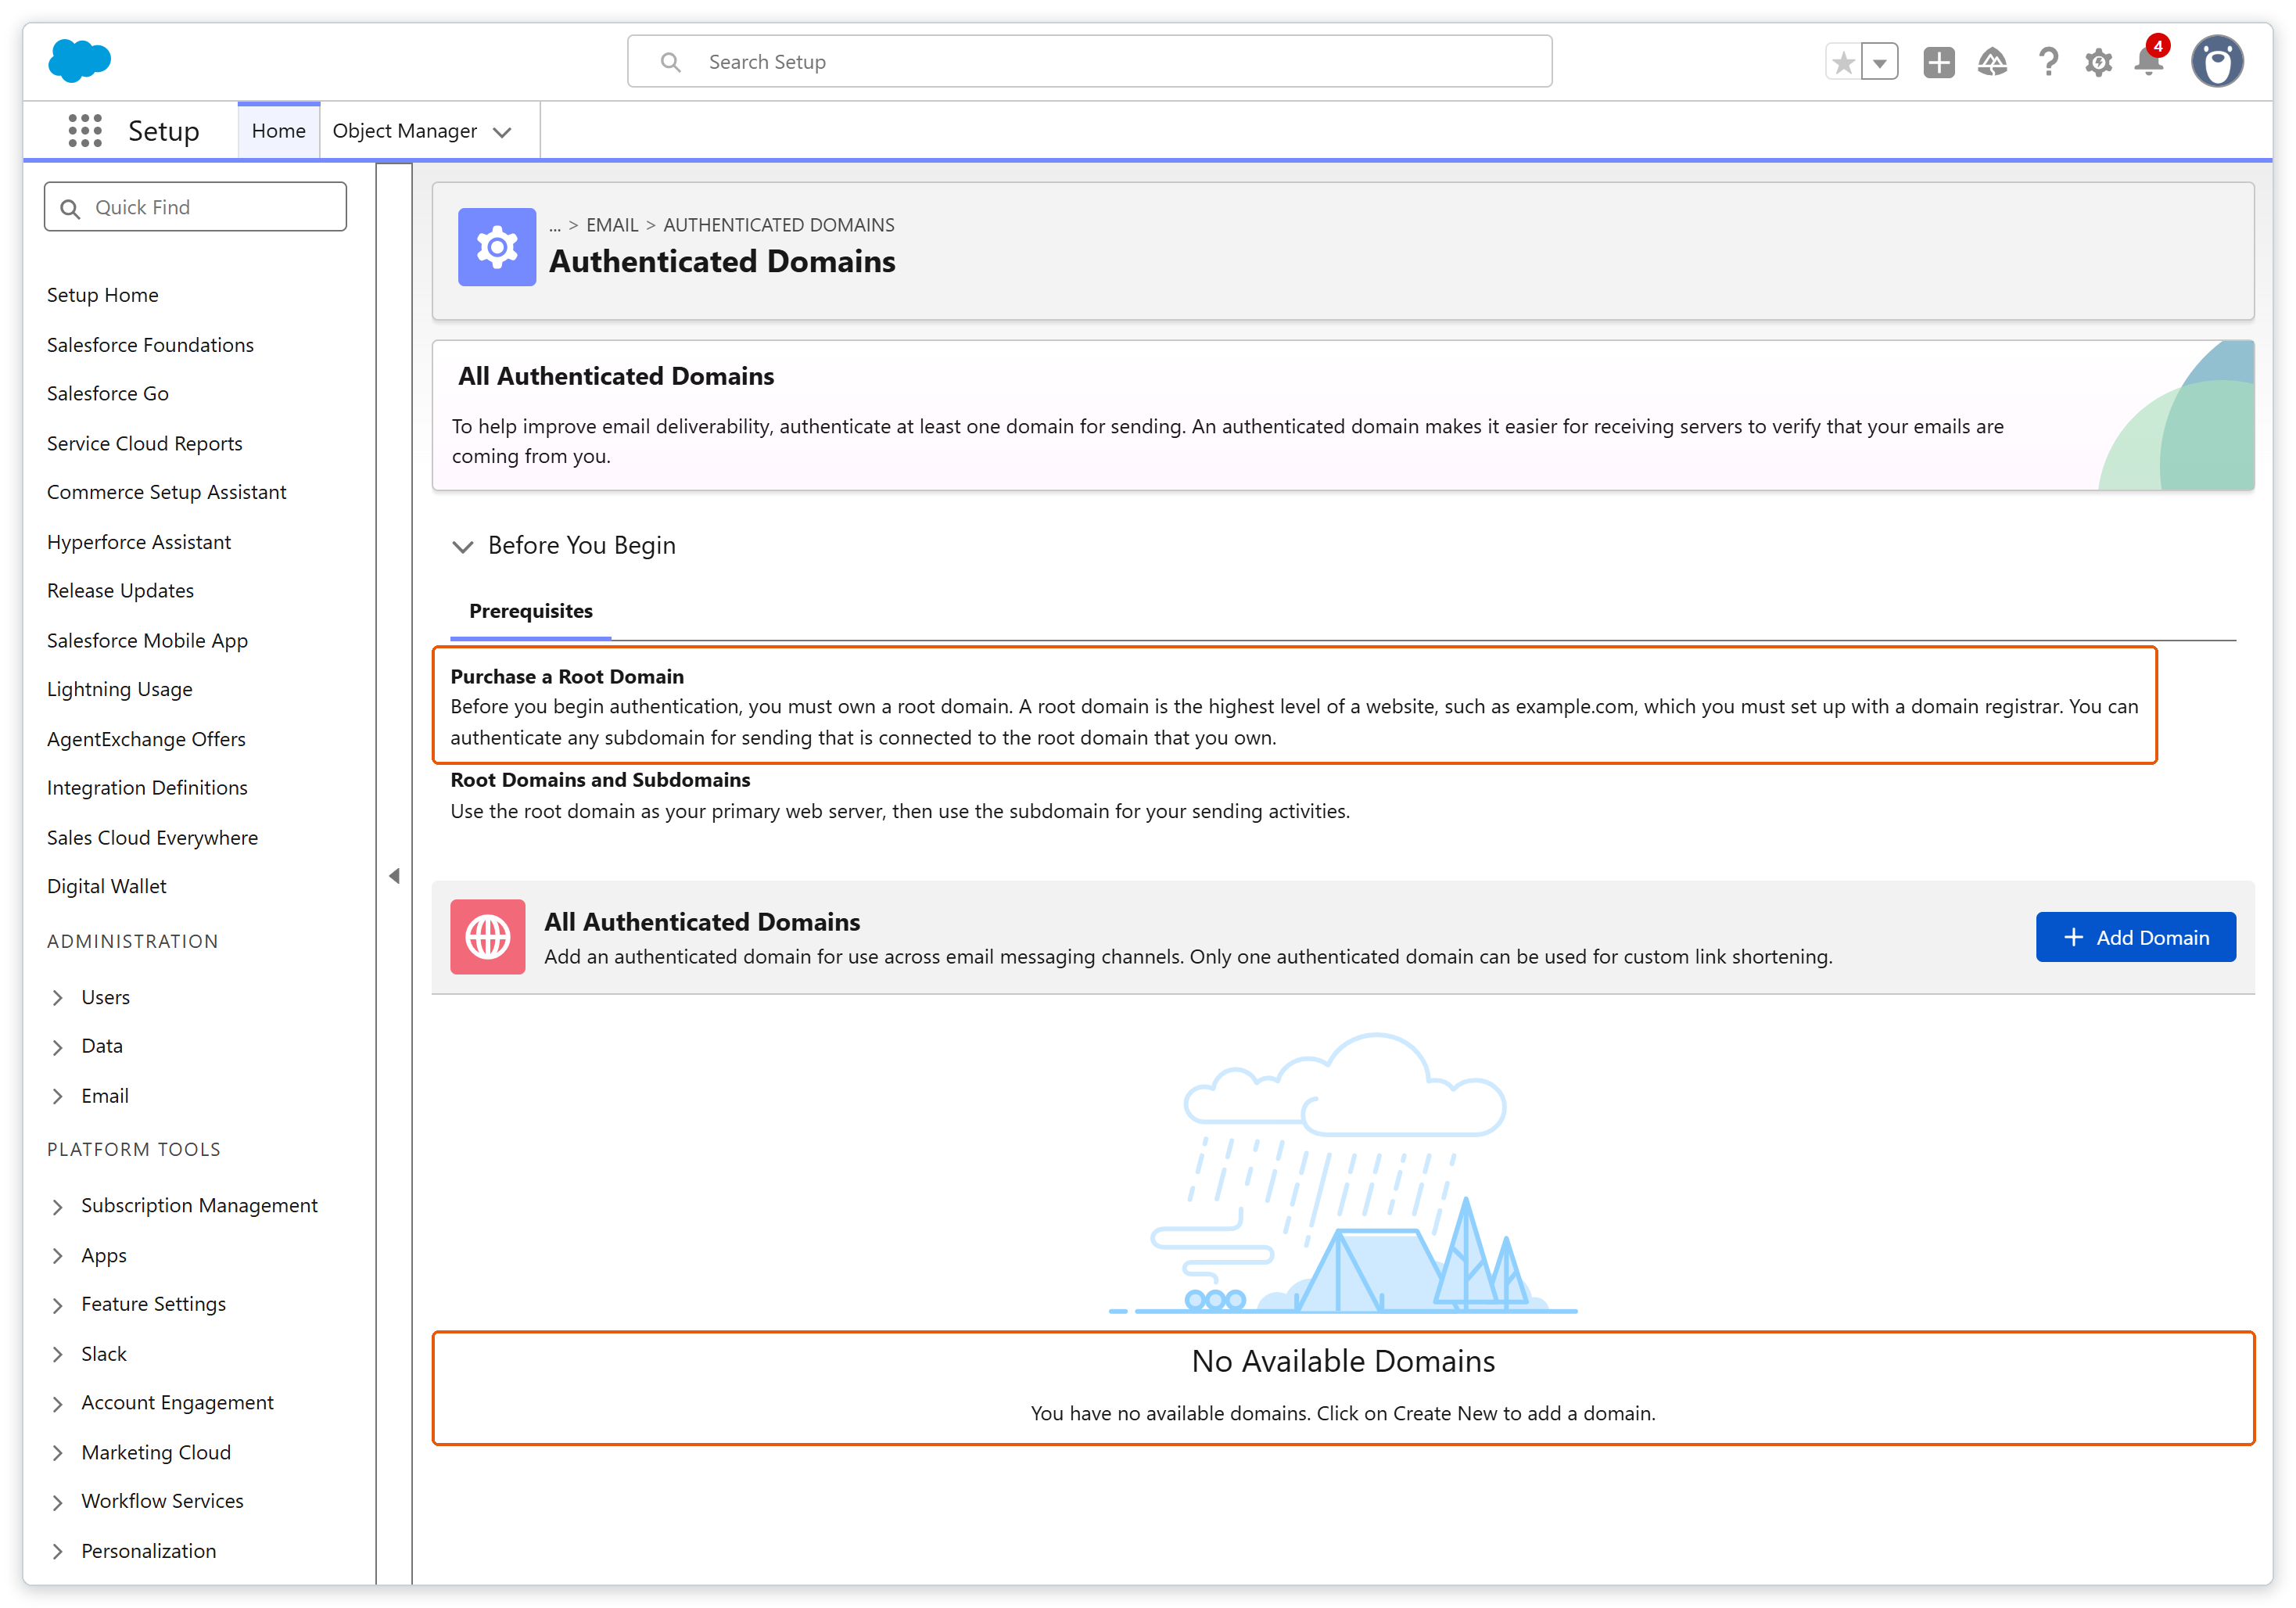
Task: Focus the Quick Find input
Action: pyautogui.click(x=196, y=208)
